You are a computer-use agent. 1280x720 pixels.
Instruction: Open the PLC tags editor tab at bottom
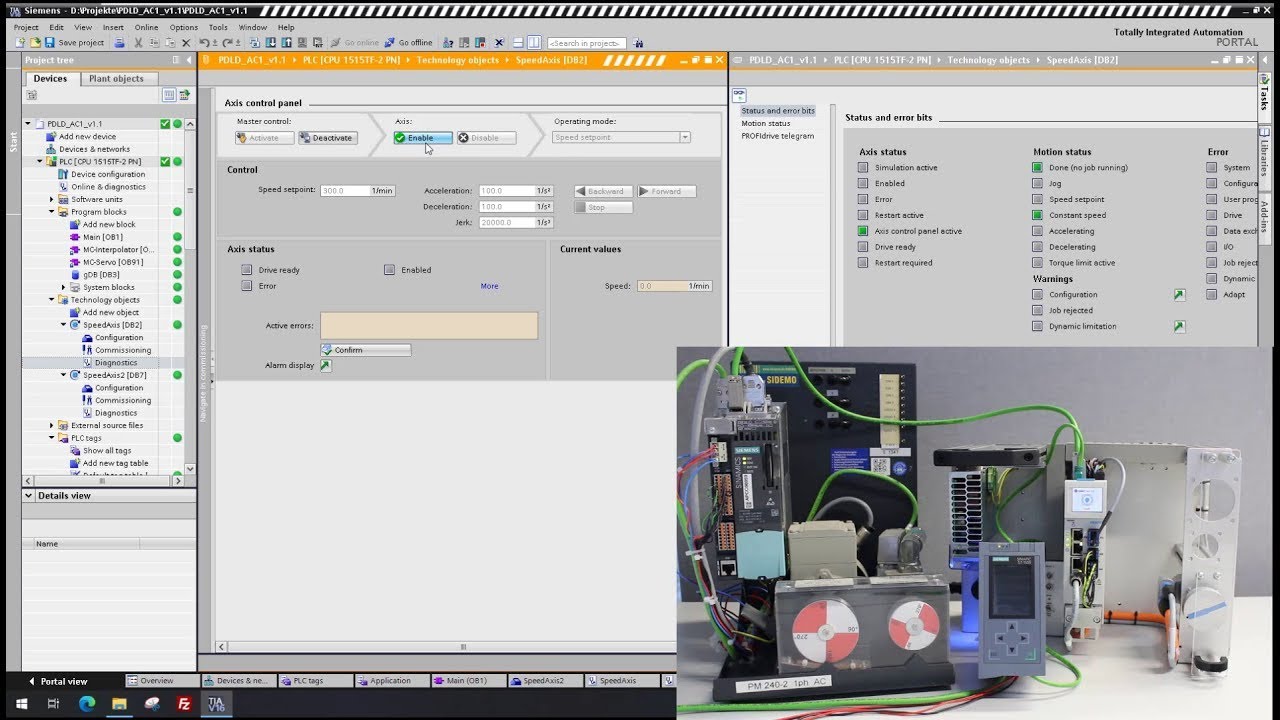[315, 681]
